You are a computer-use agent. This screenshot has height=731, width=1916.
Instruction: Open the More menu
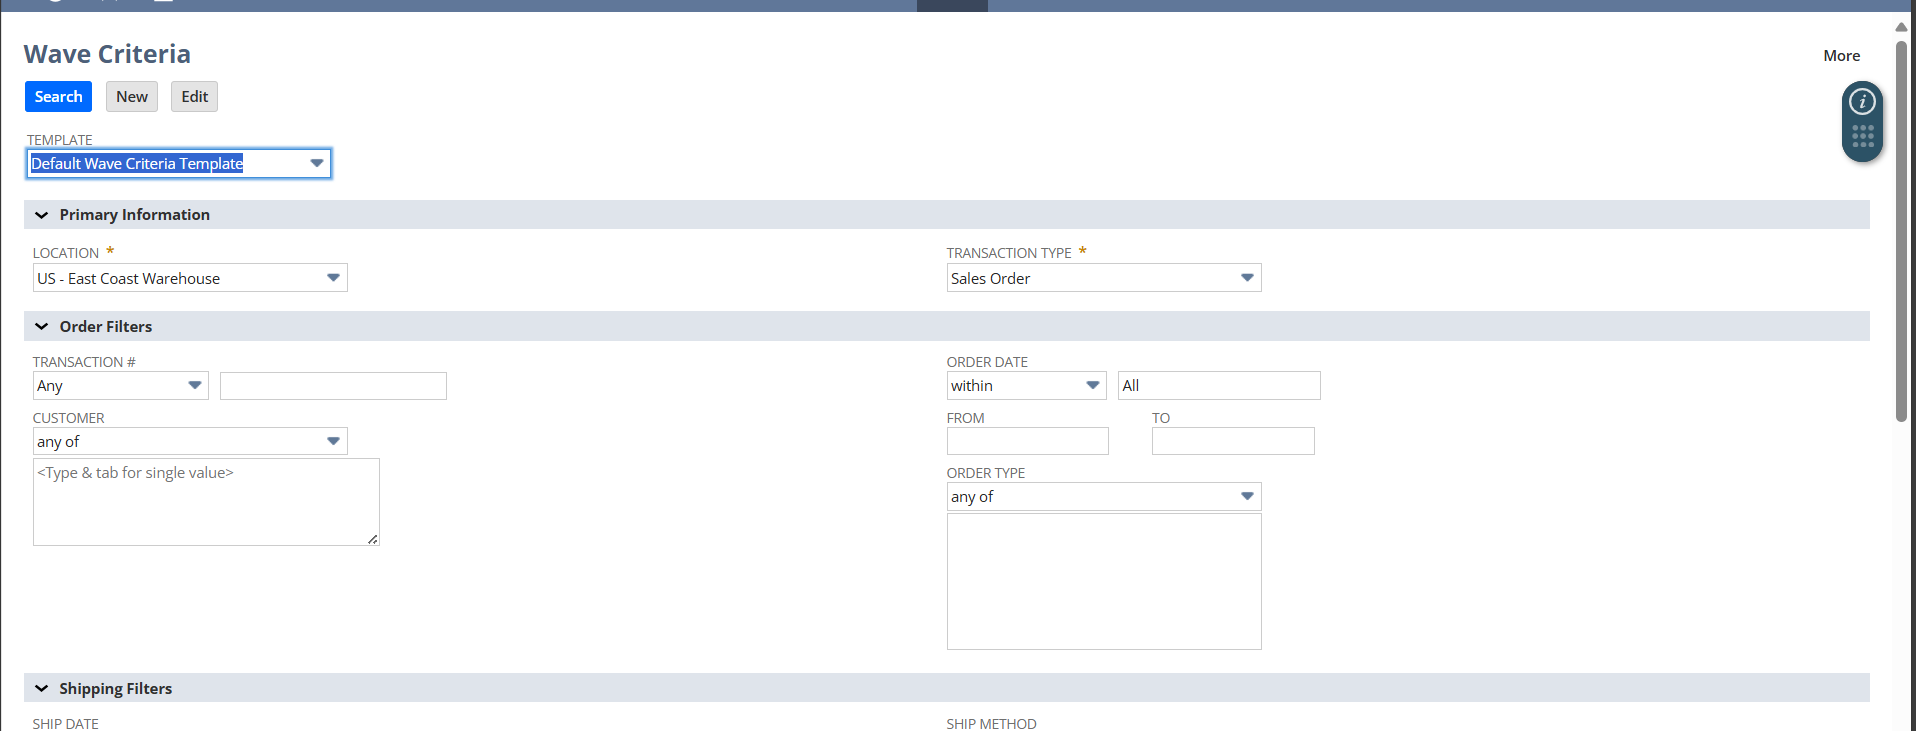tap(1841, 56)
